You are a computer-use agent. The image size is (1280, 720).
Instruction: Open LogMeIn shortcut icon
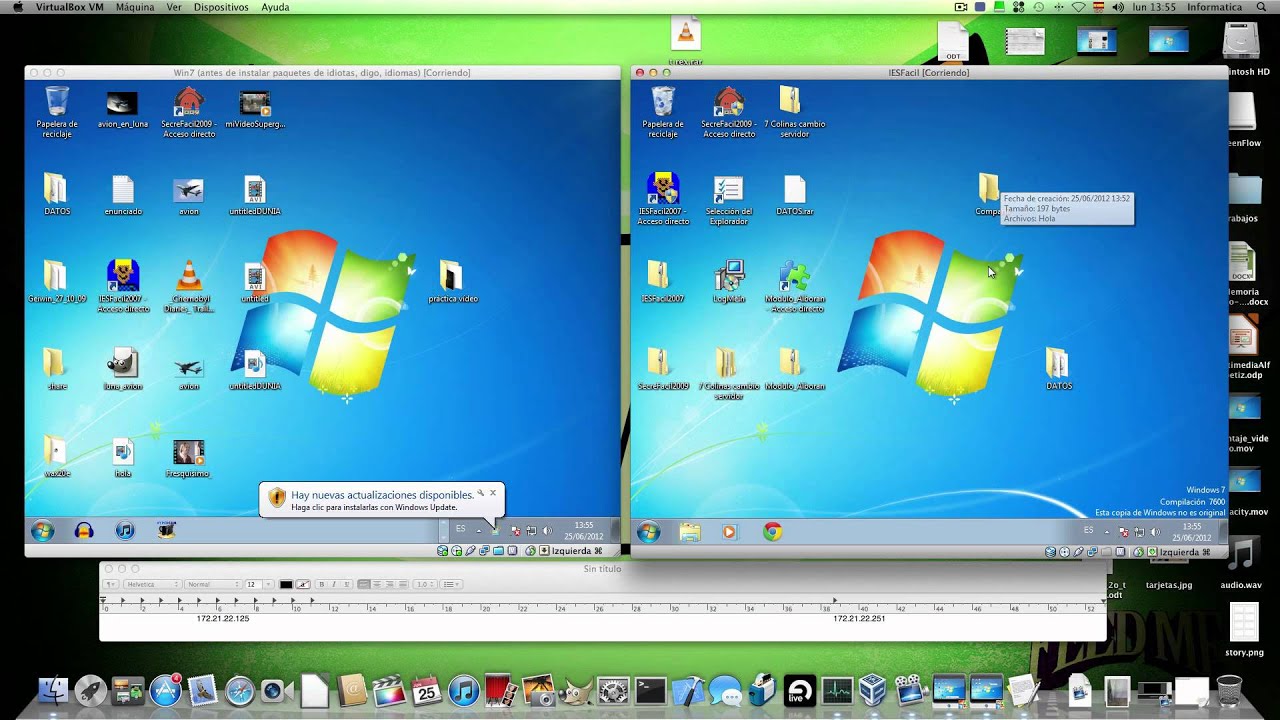coord(728,282)
